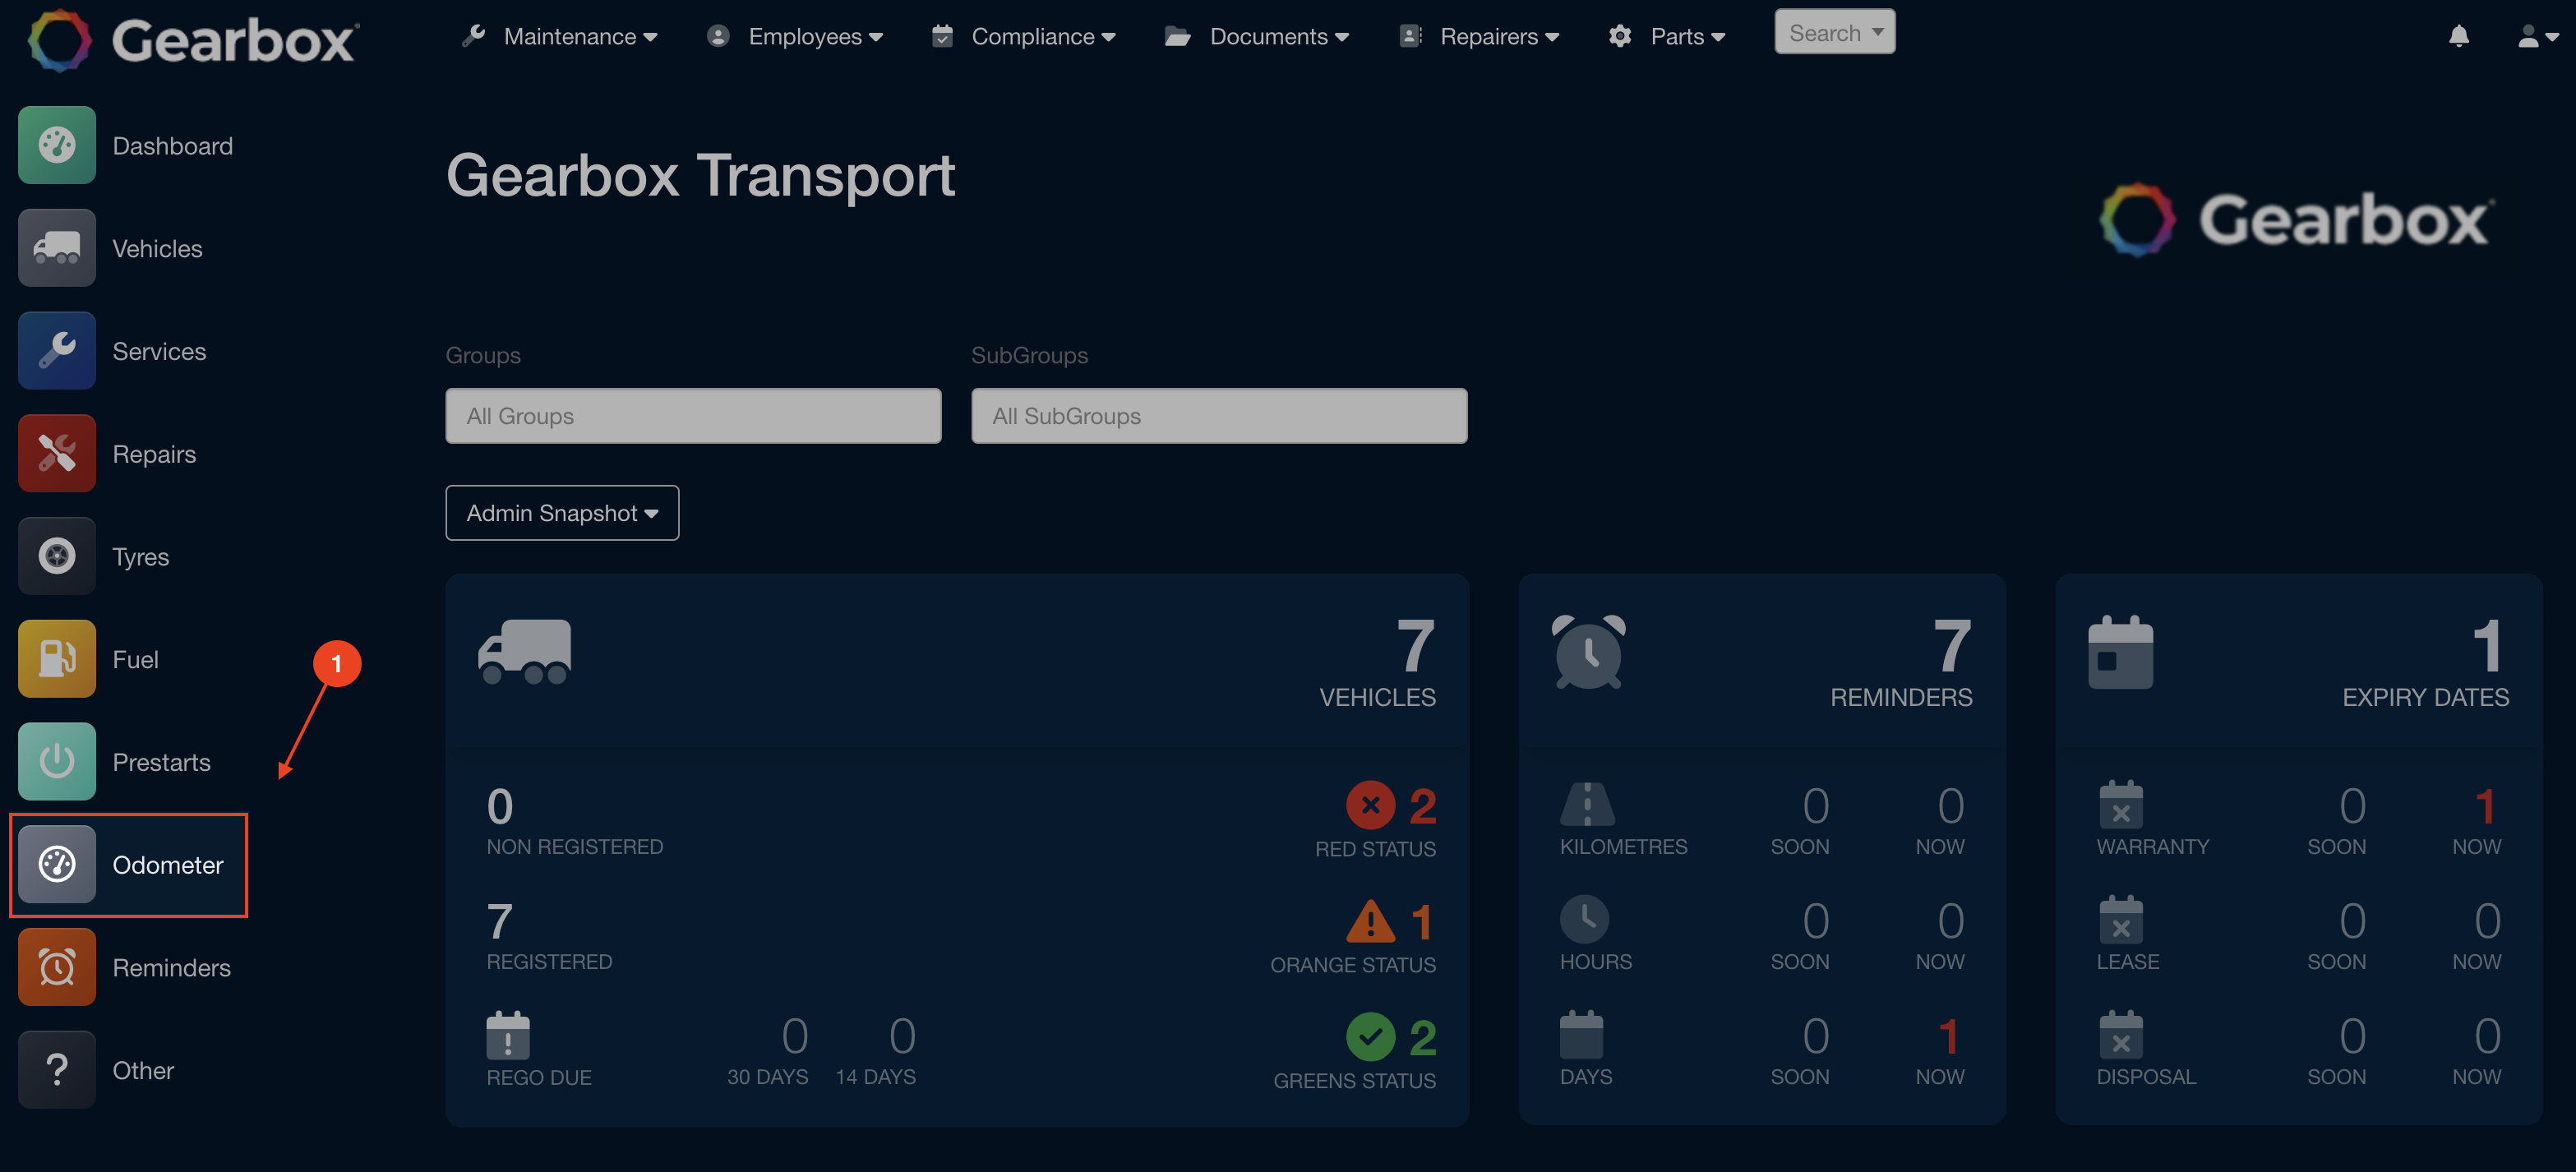Go to Dashboard in sidebar
This screenshot has width=2576, height=1172.
[x=172, y=146]
